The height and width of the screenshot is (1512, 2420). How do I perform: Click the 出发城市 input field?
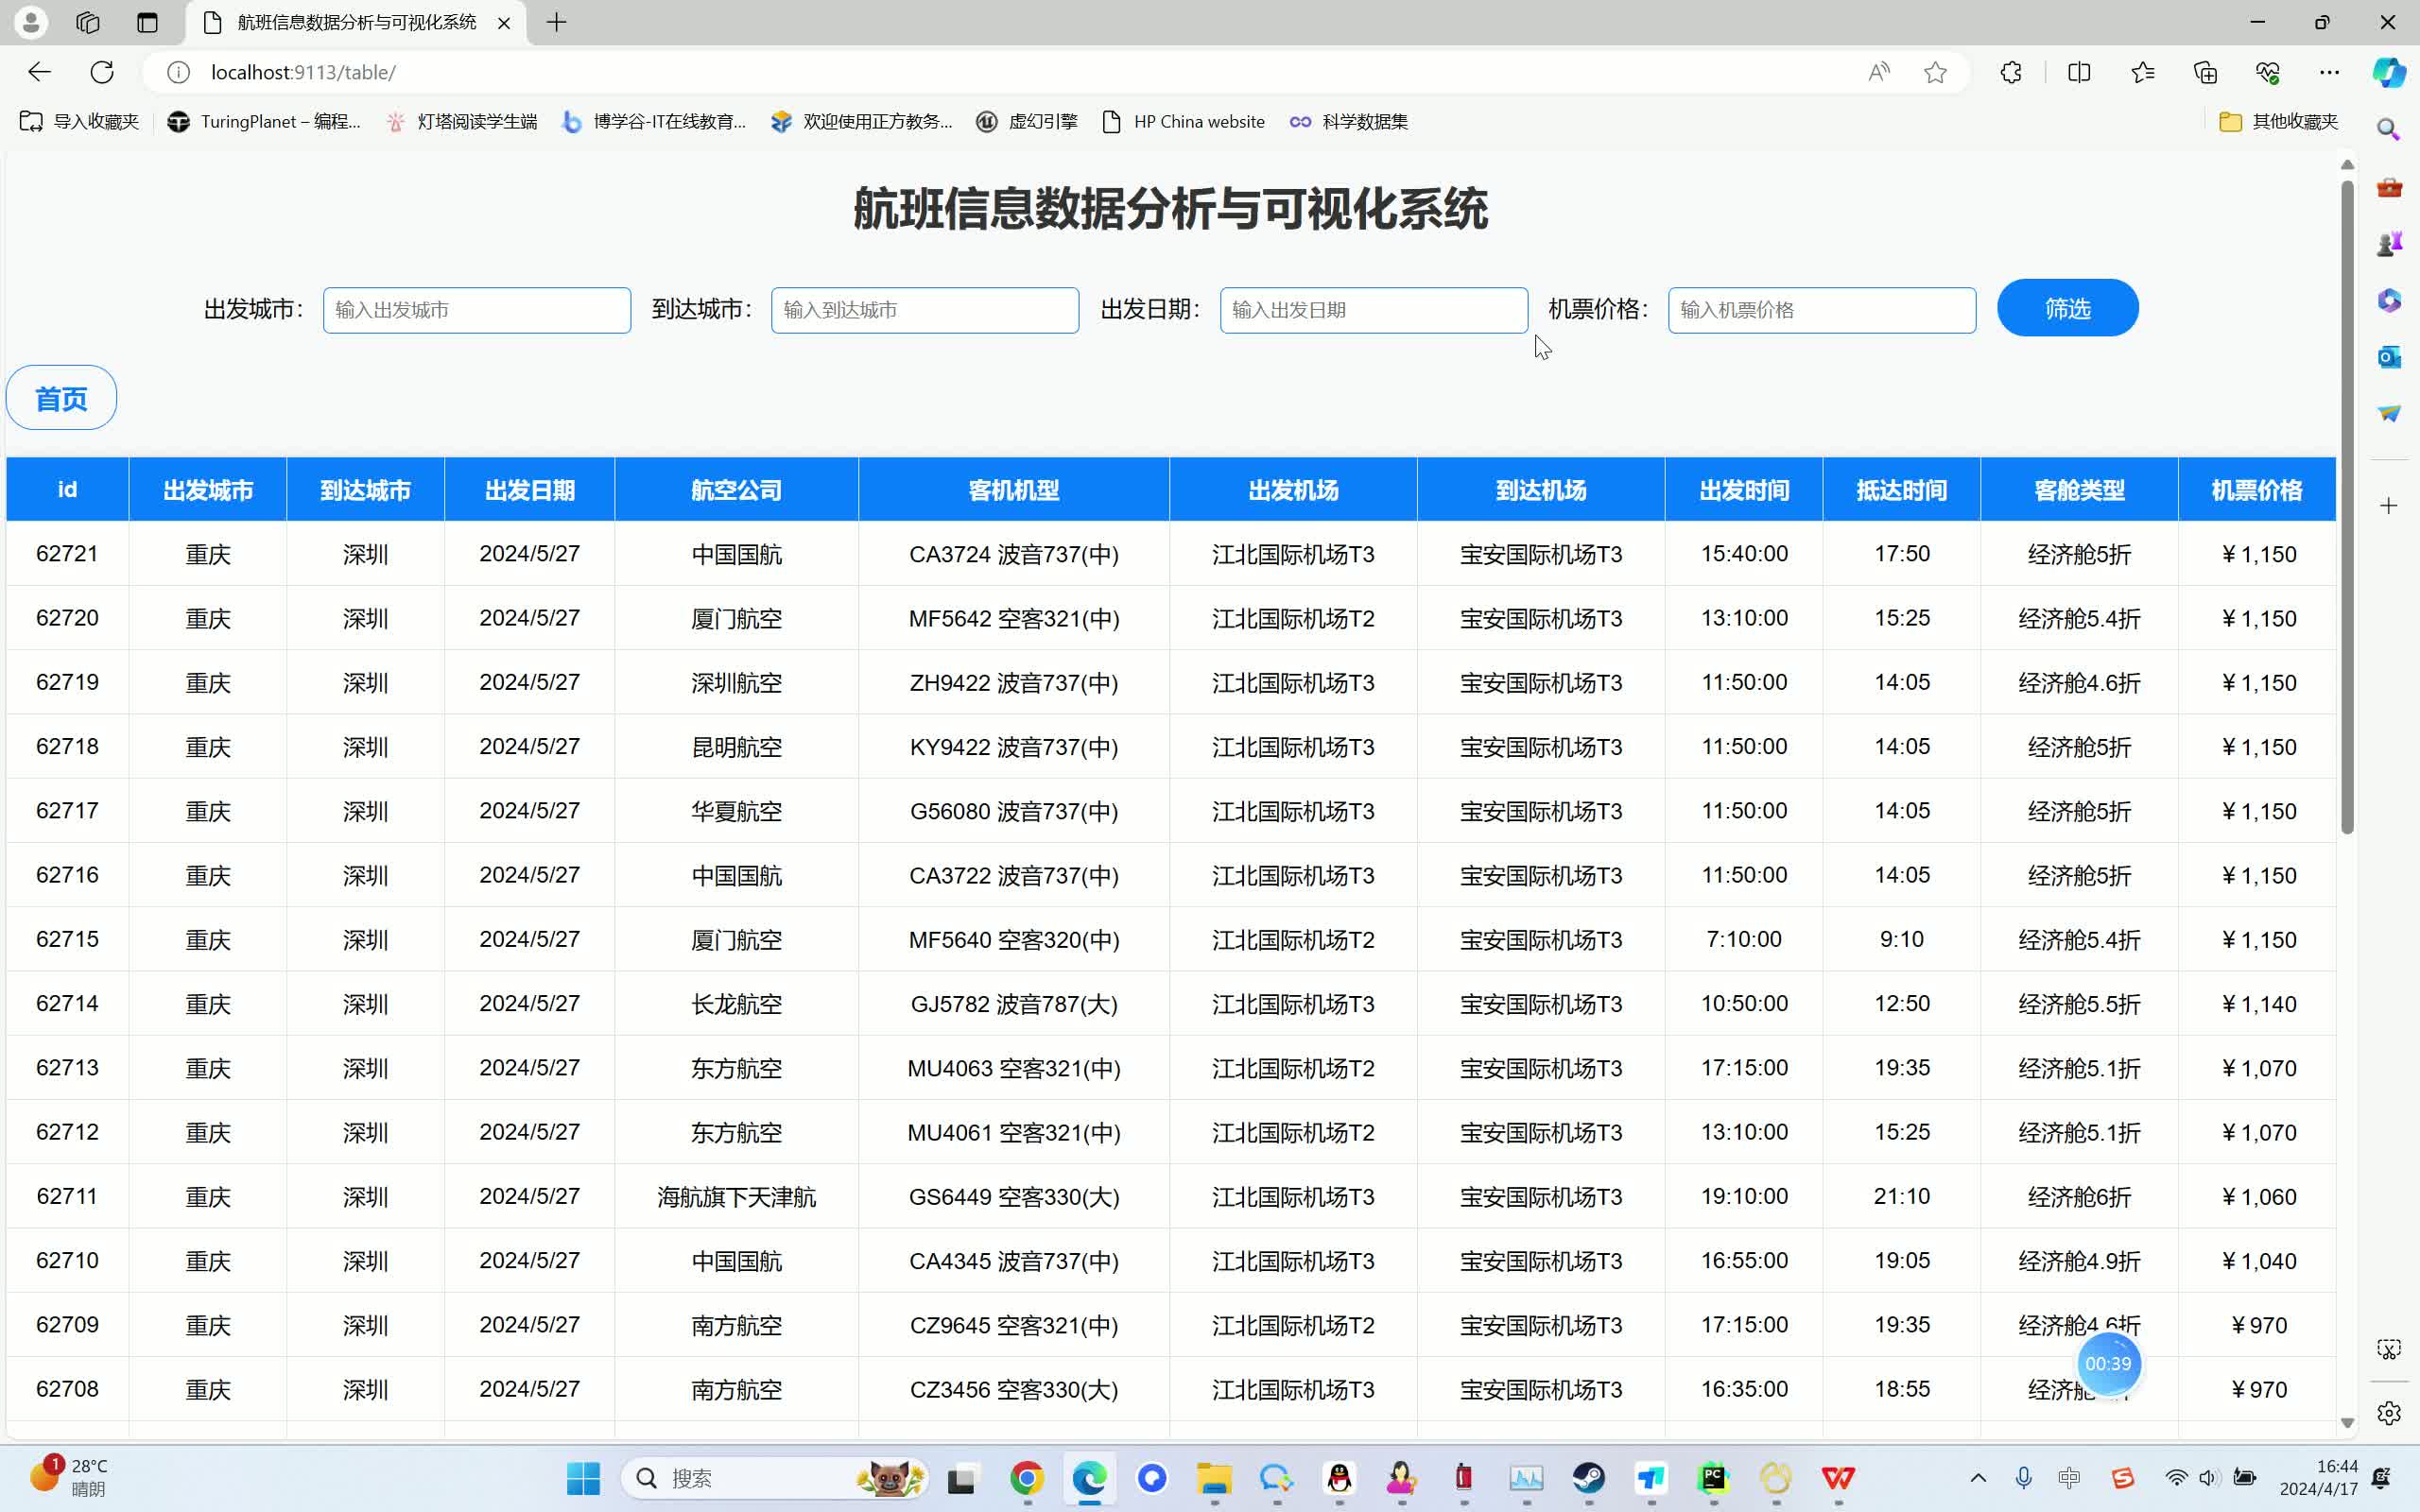[477, 309]
